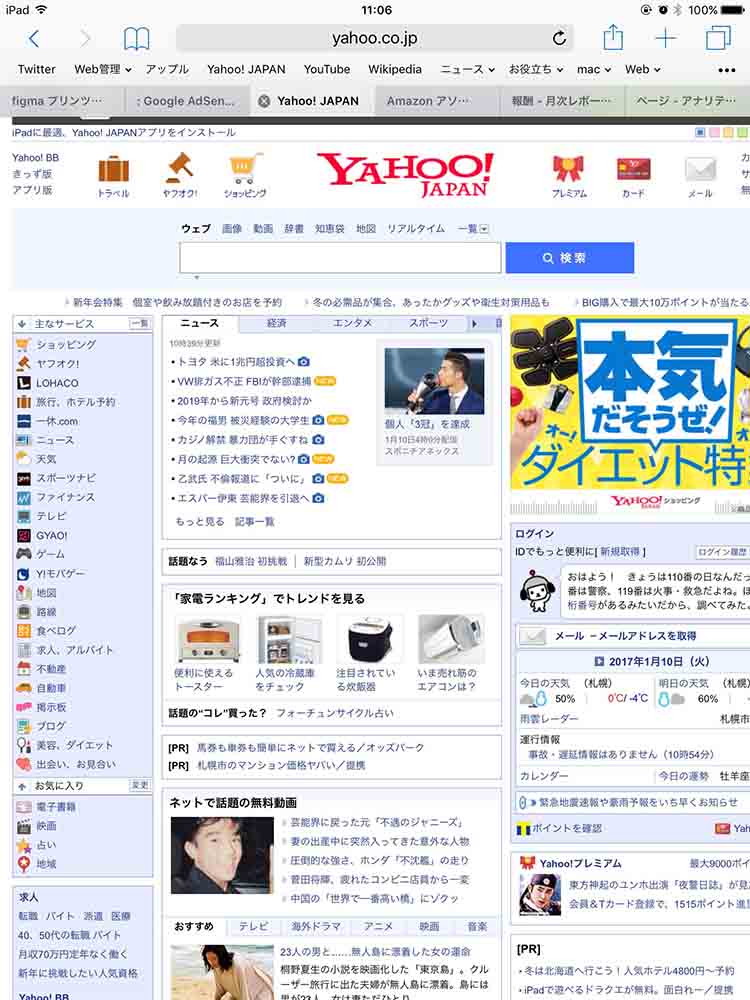Click 変更 button beside お気に入り
The height and width of the screenshot is (1000, 750).
pos(140,786)
